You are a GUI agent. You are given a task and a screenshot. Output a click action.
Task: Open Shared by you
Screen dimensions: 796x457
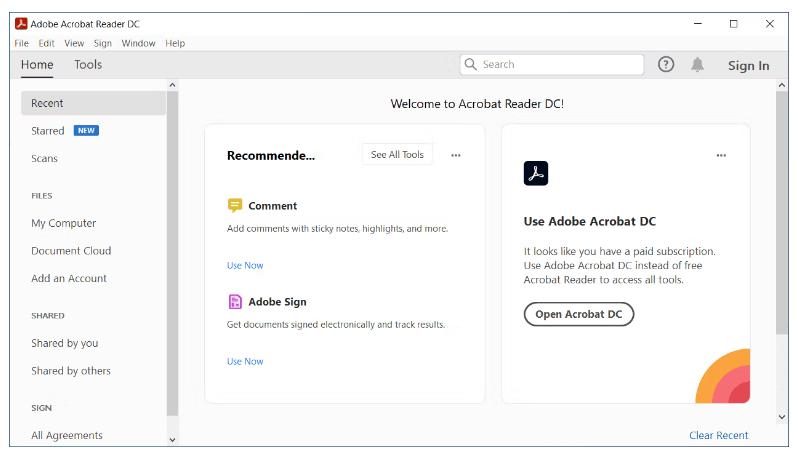[64, 343]
